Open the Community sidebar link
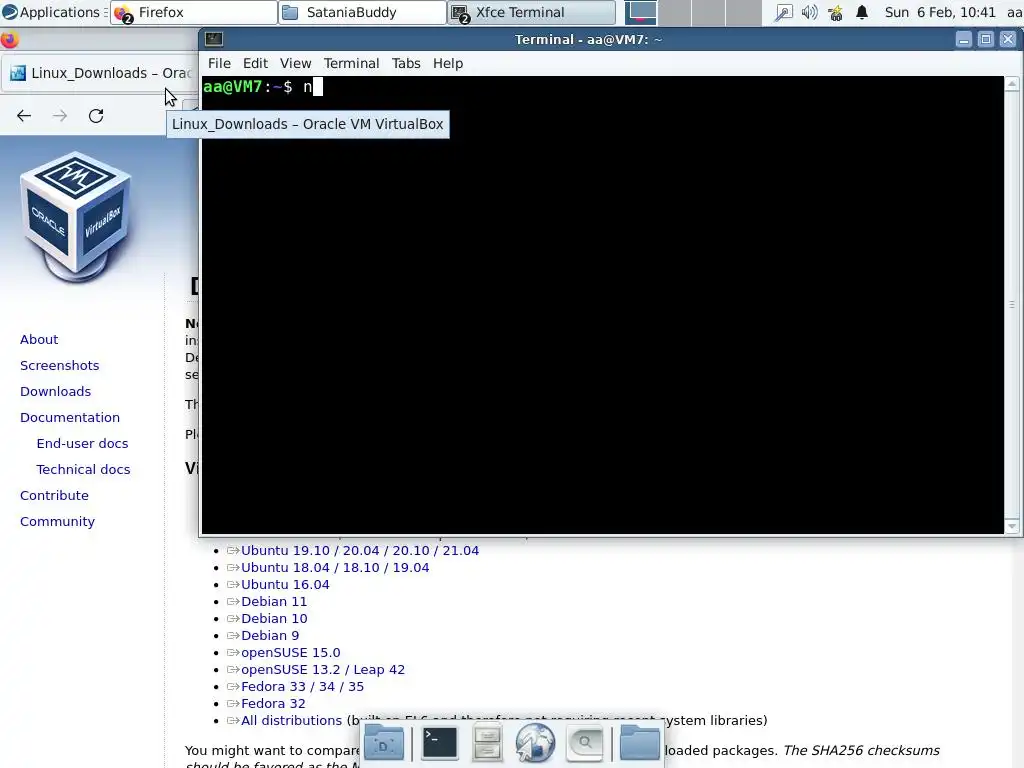The width and height of the screenshot is (1024, 768). tap(57, 522)
